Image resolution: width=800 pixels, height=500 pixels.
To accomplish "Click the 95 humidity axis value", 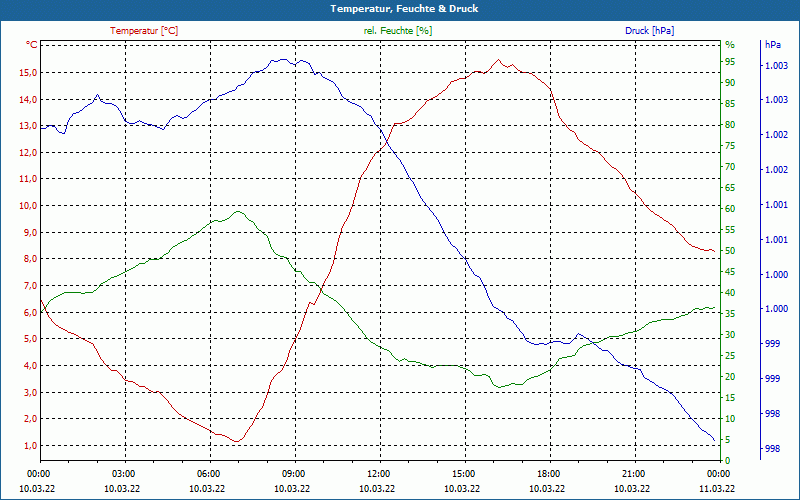I will (730, 62).
